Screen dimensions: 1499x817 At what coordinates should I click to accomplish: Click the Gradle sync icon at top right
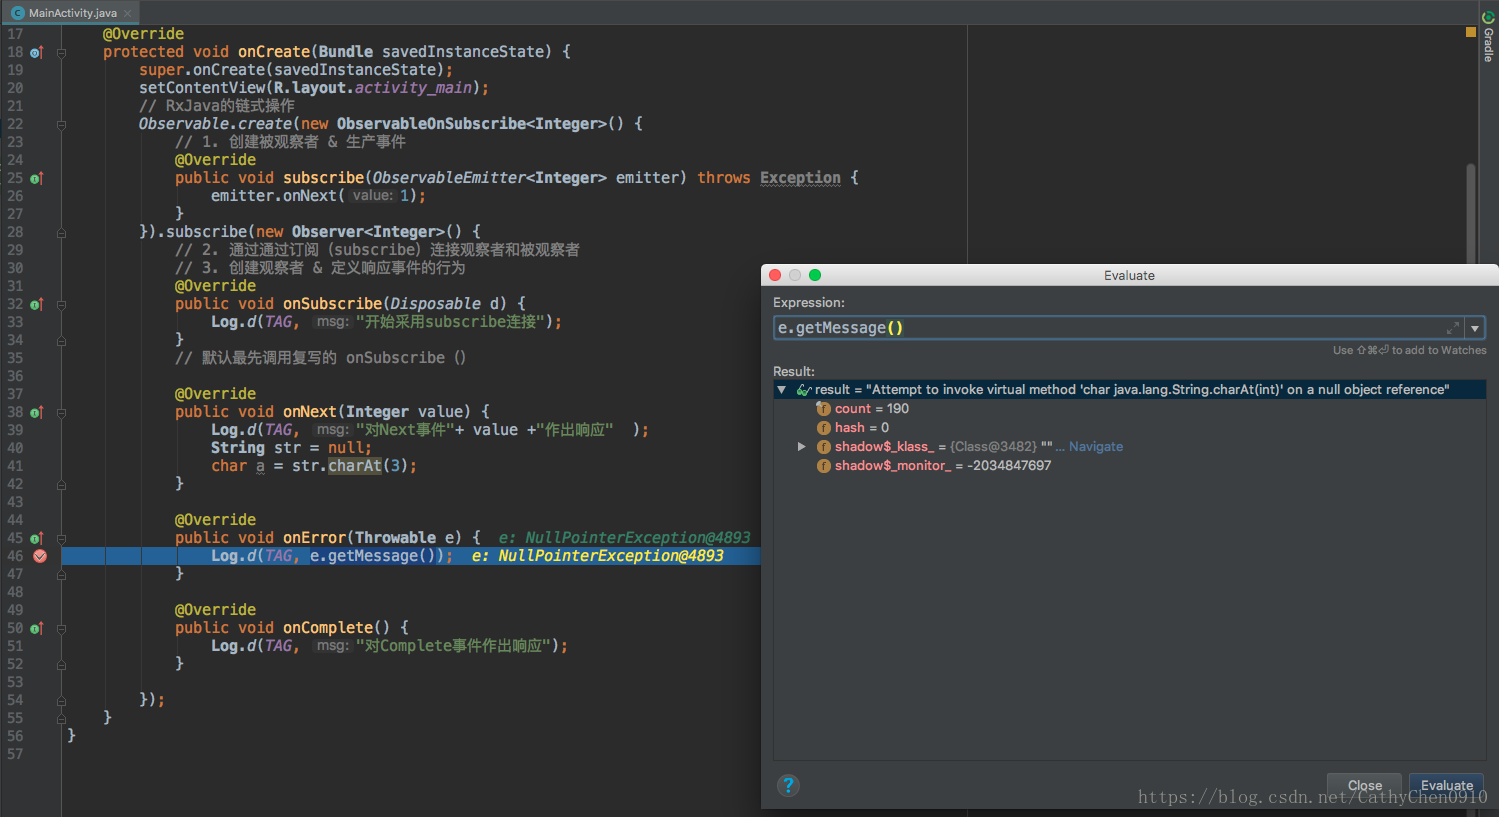[1488, 17]
